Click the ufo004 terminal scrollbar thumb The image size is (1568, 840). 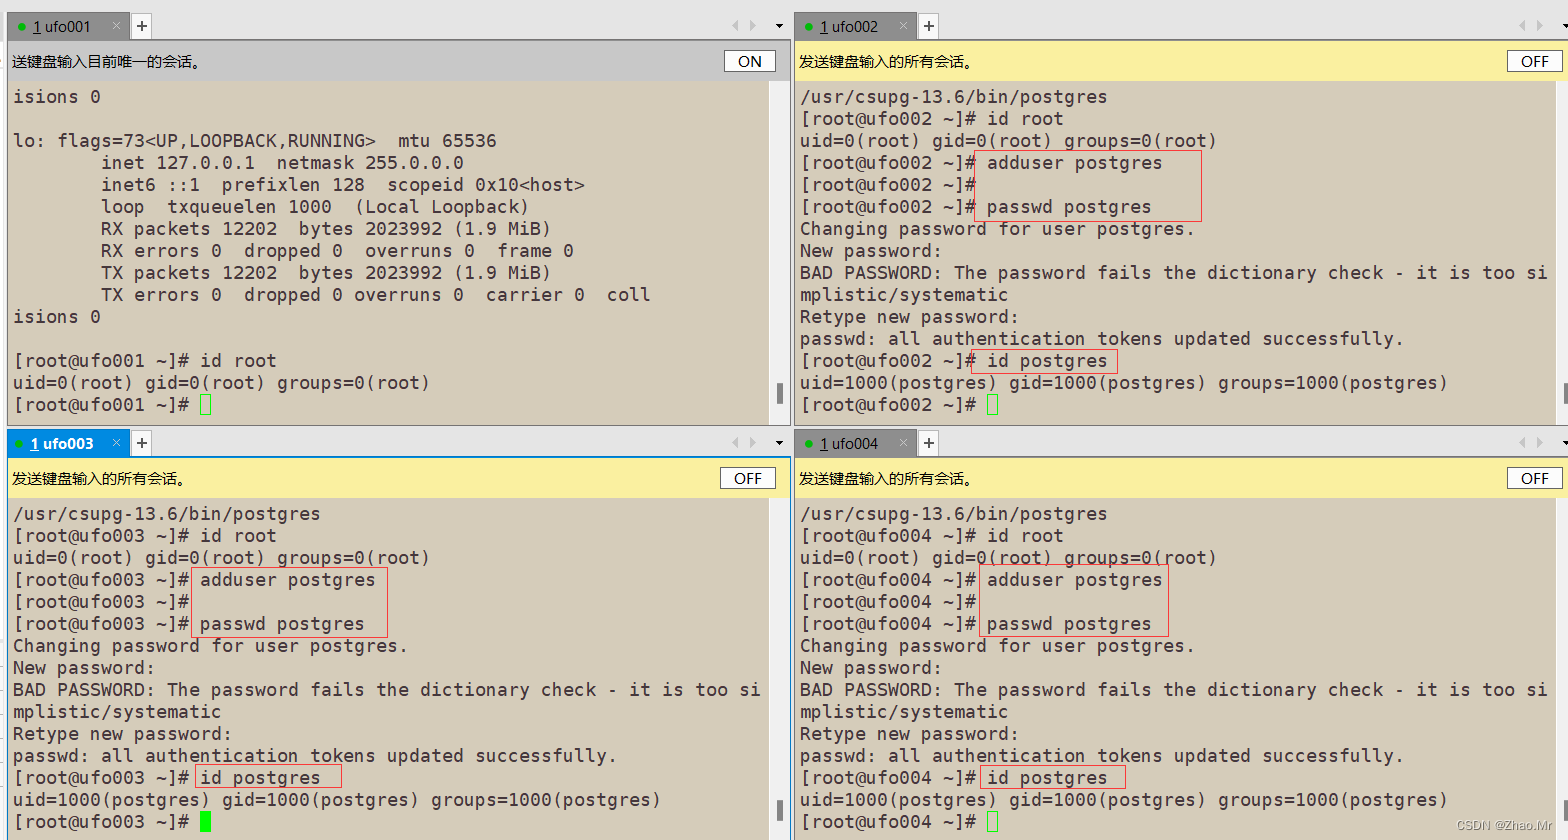point(1565,810)
